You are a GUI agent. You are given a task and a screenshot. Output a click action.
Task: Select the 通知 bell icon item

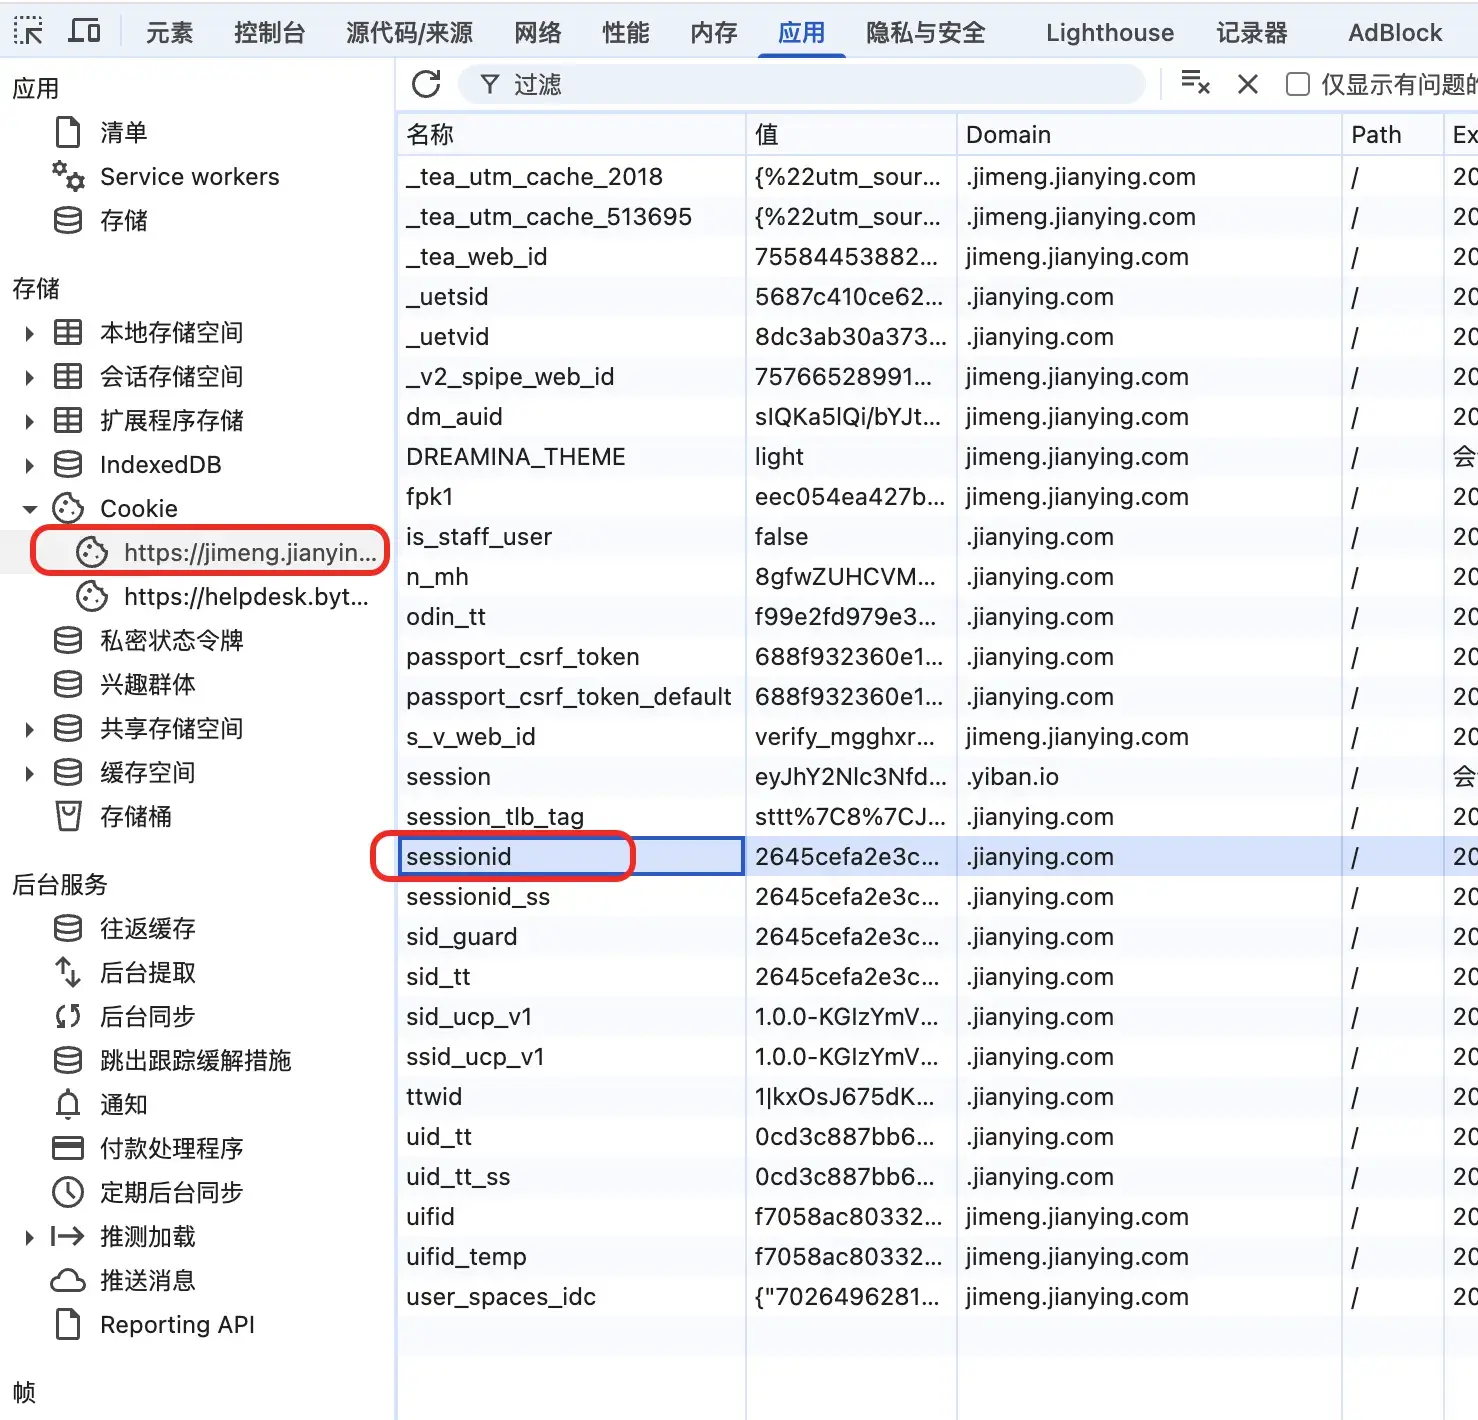pos(68,1105)
